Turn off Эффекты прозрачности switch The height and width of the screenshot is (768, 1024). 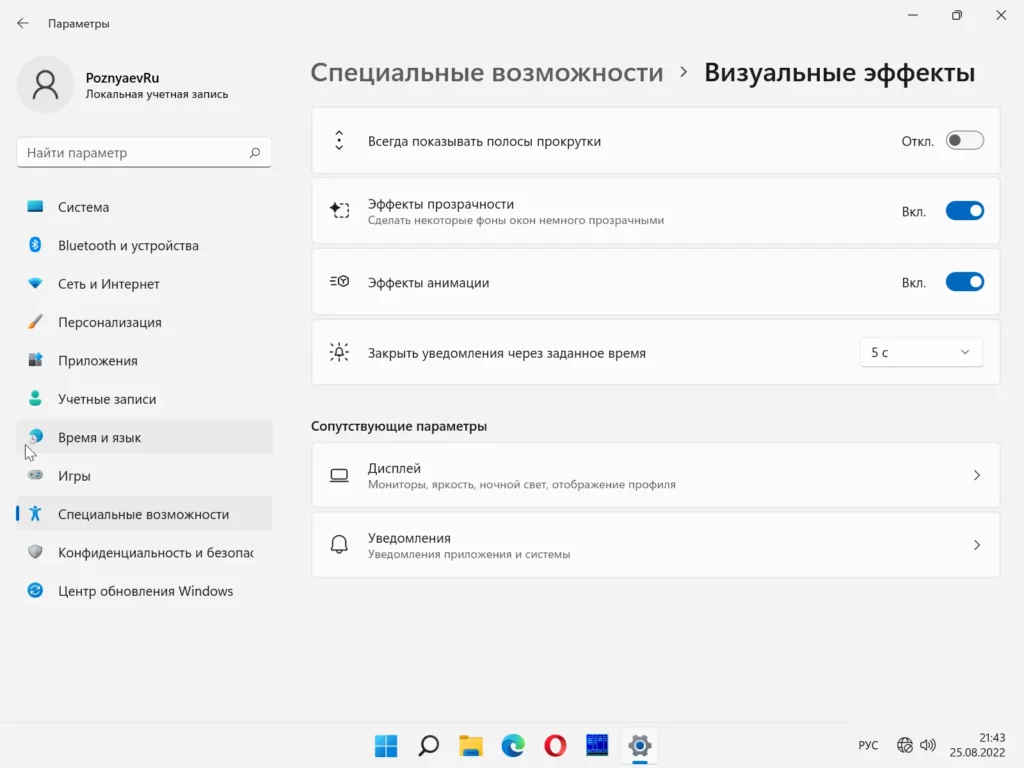click(x=964, y=211)
